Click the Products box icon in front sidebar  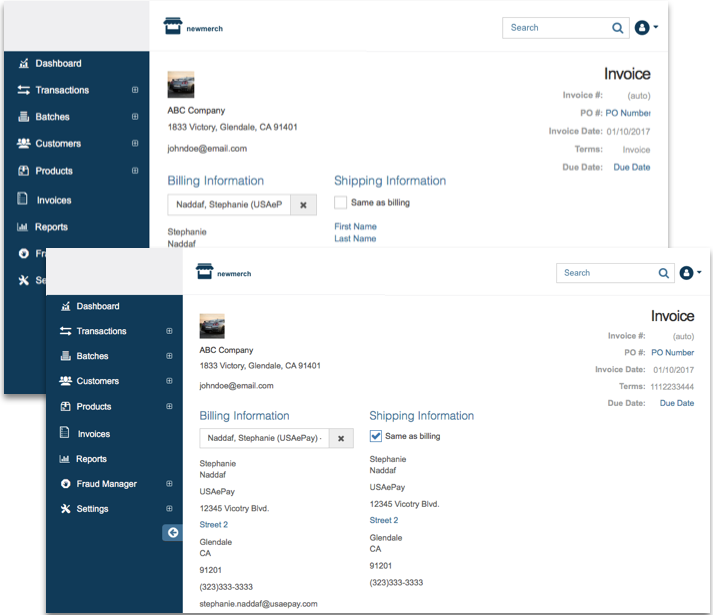66,407
